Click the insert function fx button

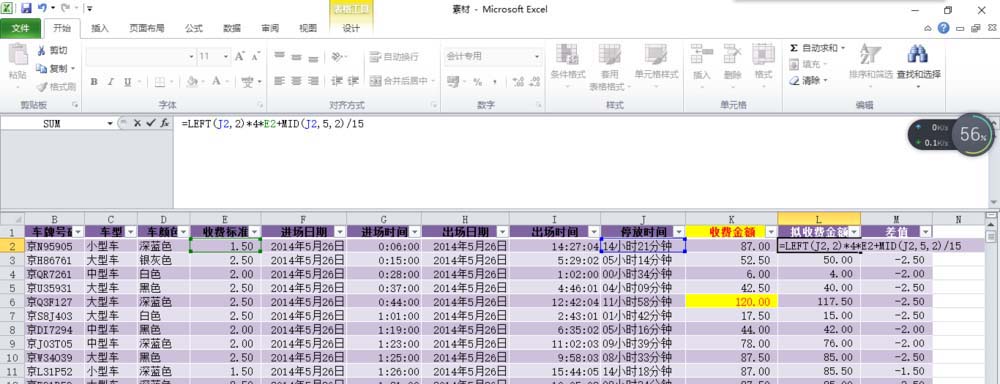pos(165,123)
